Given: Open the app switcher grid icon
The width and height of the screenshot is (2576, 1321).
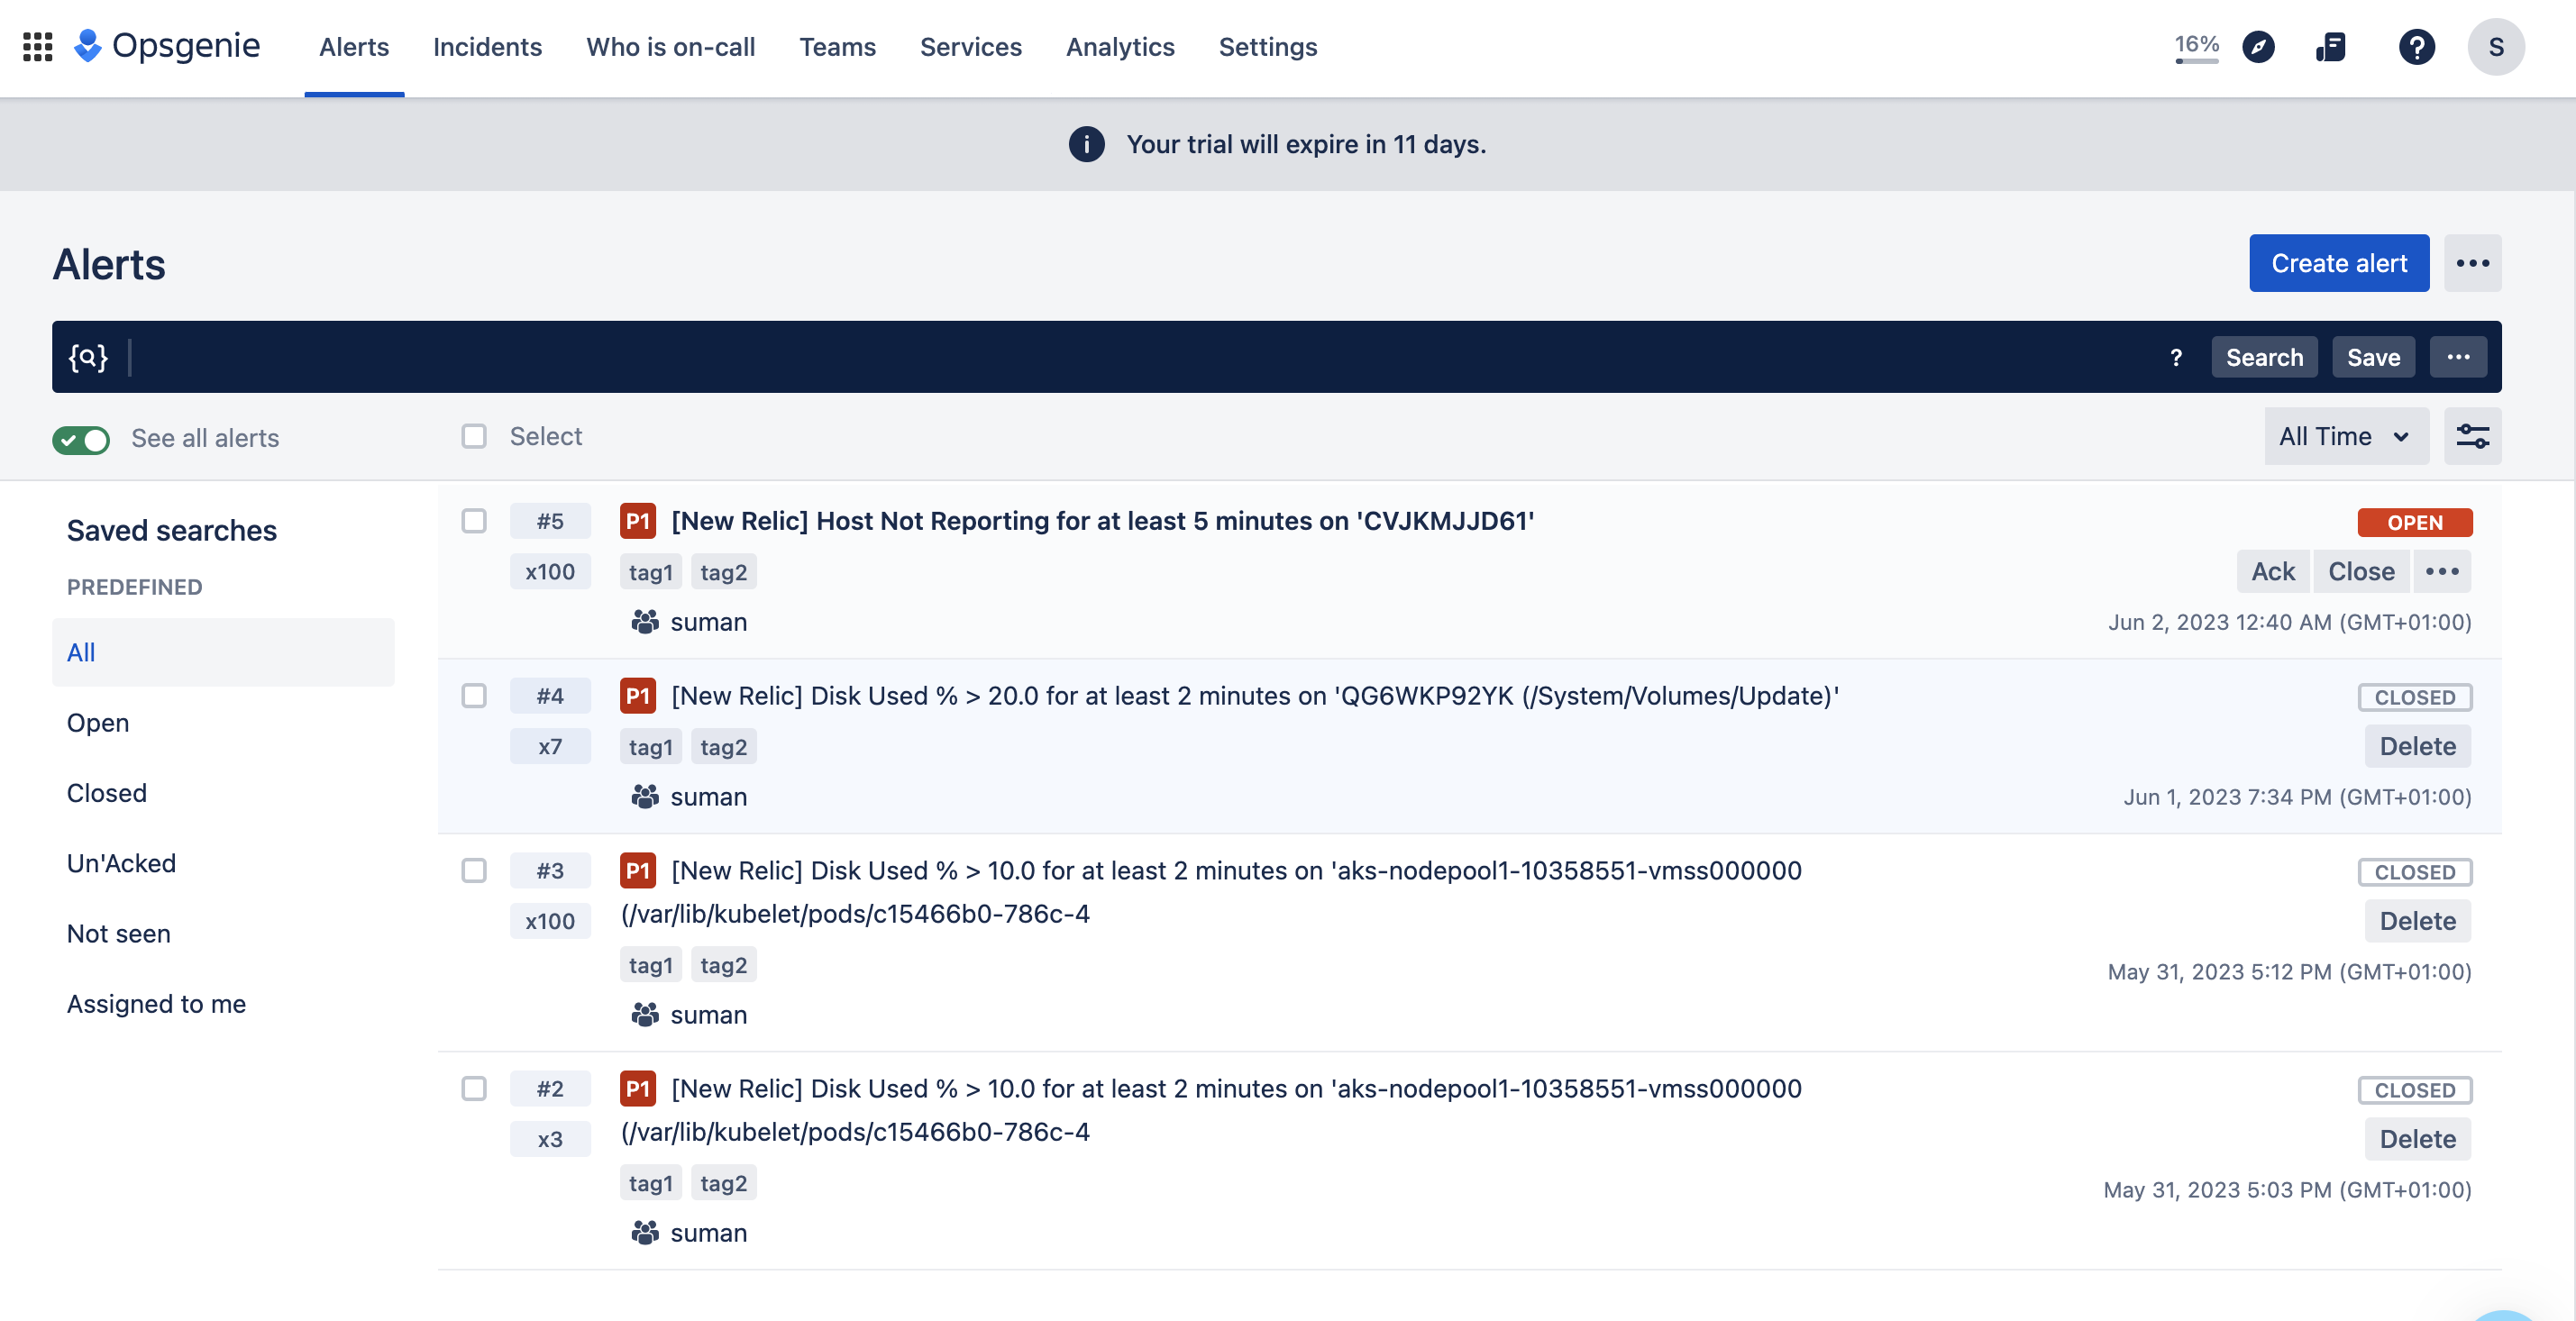Looking at the screenshot, I should [x=37, y=47].
